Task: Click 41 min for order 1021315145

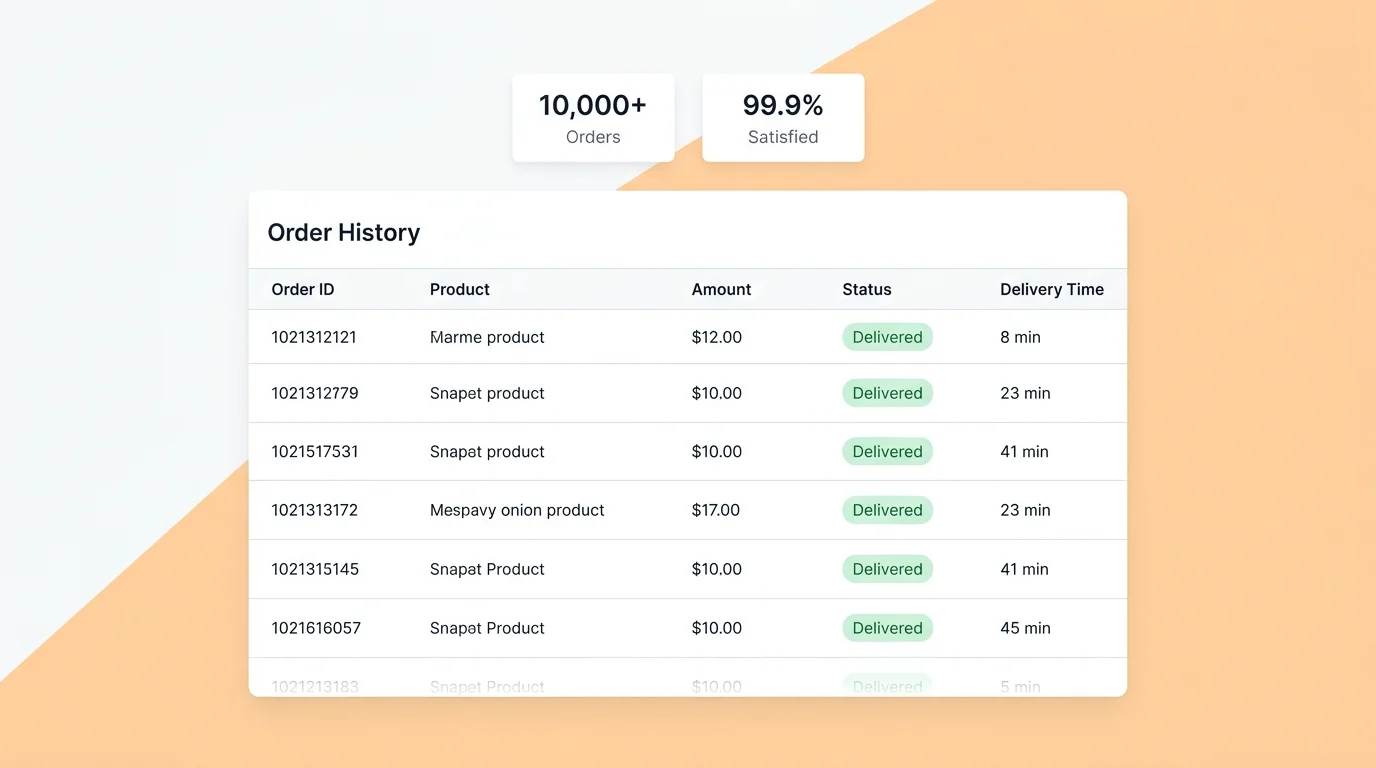Action: click(x=1024, y=569)
